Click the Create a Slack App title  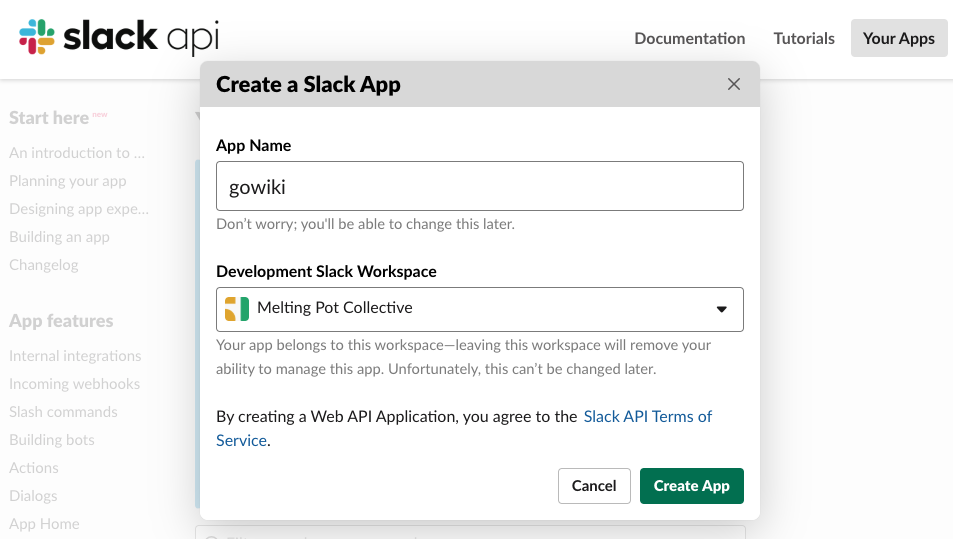click(x=308, y=84)
